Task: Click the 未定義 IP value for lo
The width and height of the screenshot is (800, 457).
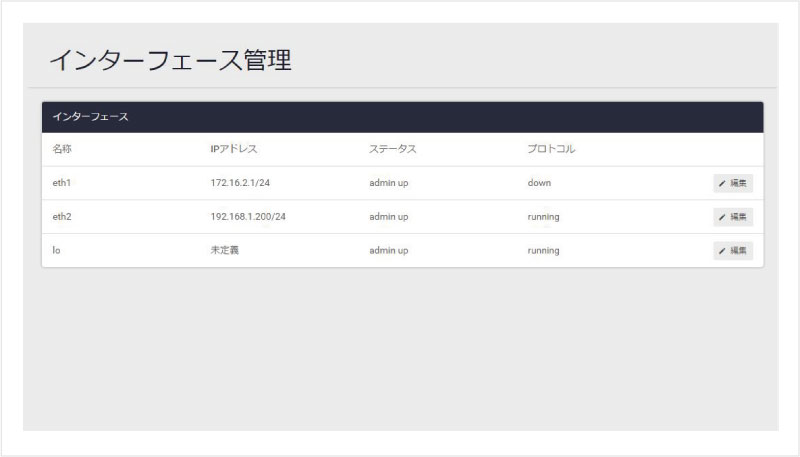Action: point(224,250)
